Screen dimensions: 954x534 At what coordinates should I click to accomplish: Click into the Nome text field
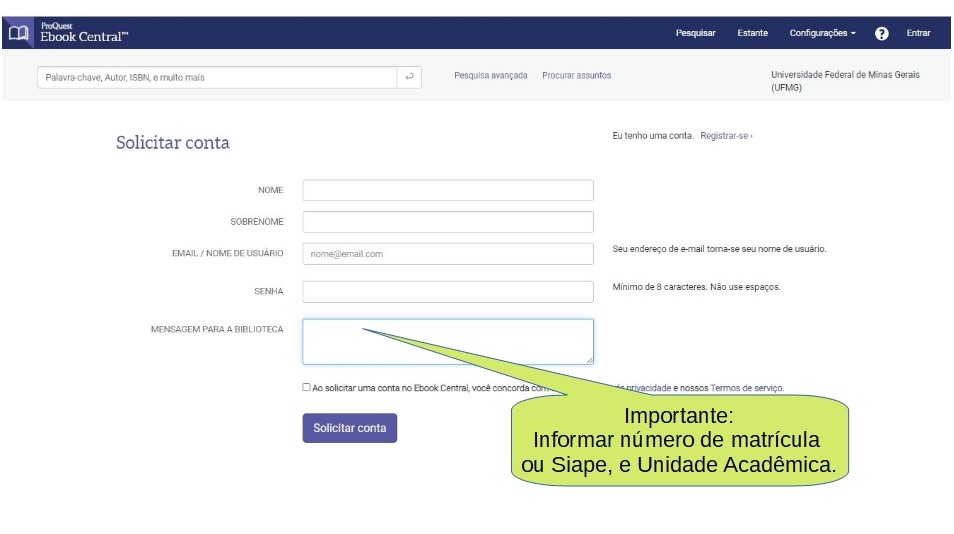[x=447, y=190]
